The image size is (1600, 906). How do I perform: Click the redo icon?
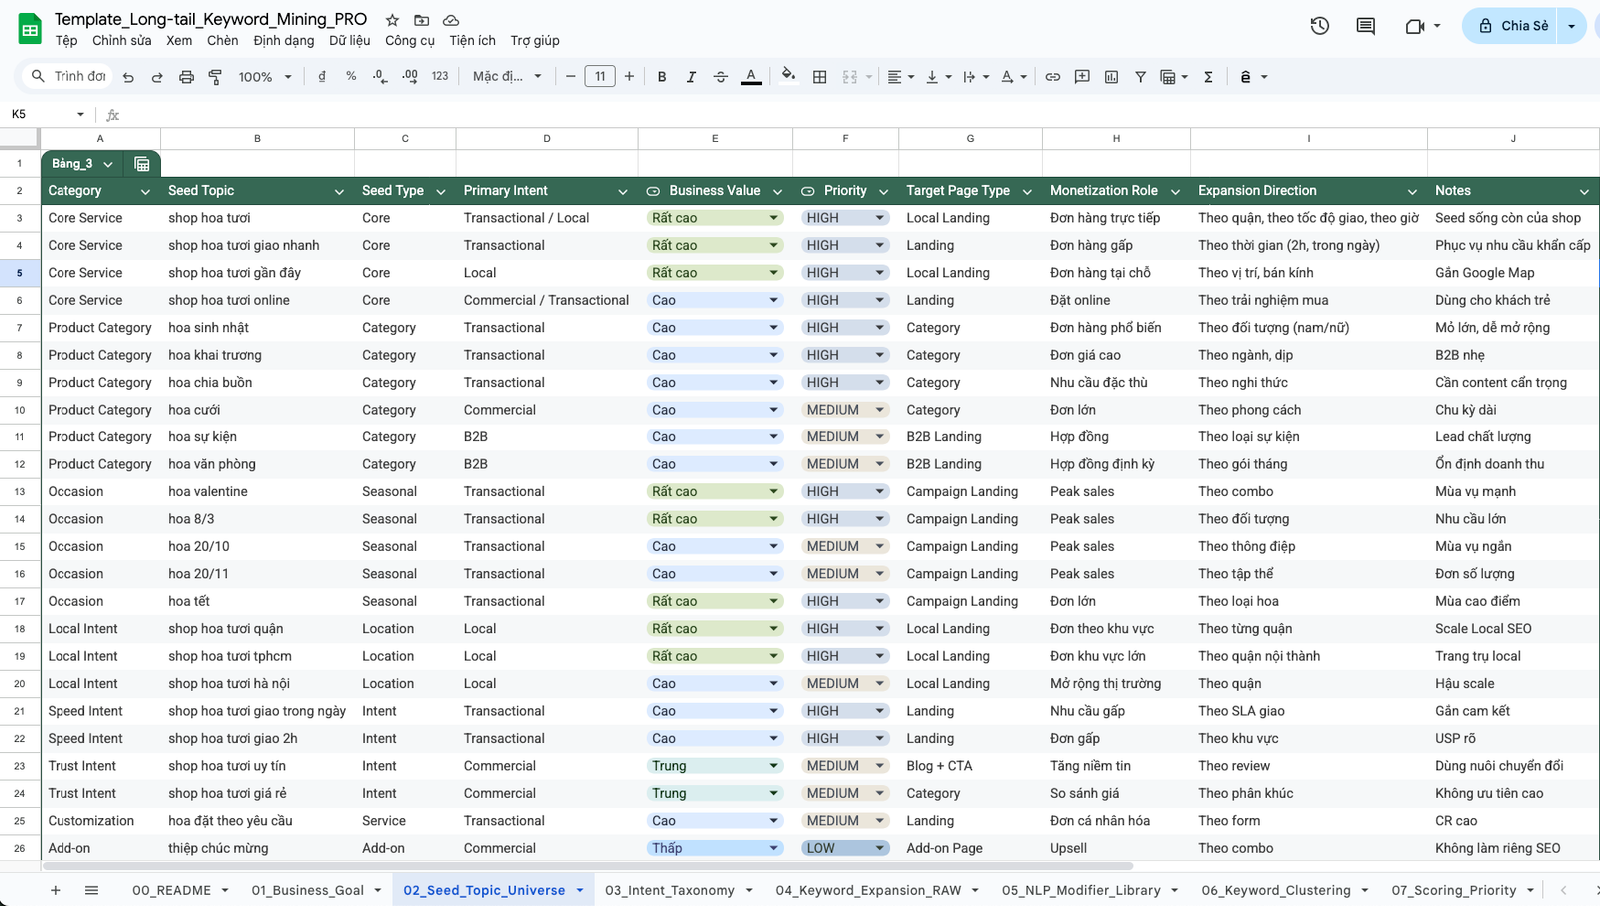157,77
